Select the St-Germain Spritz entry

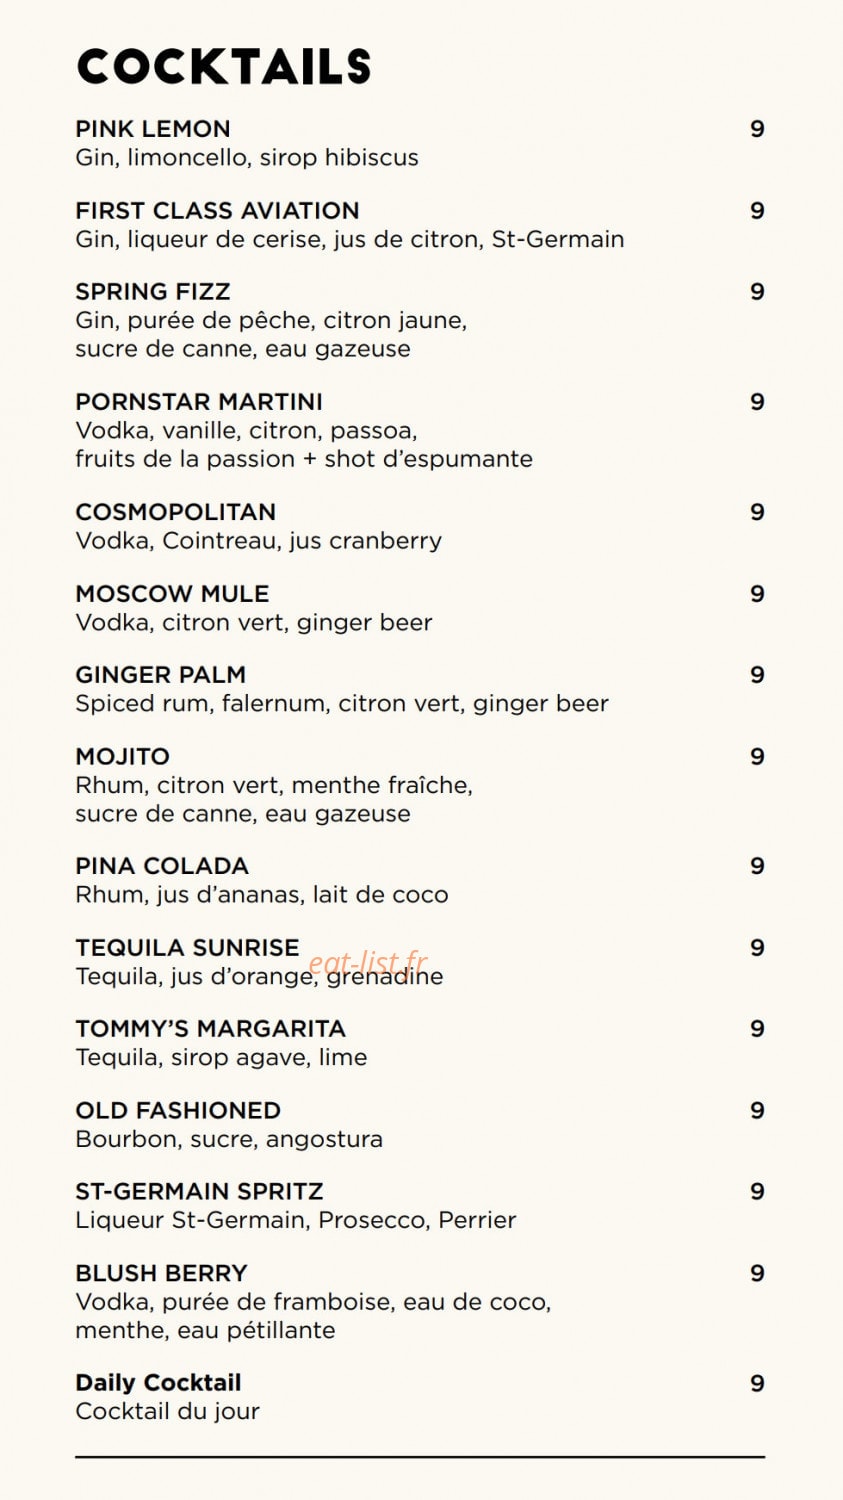click(199, 1192)
